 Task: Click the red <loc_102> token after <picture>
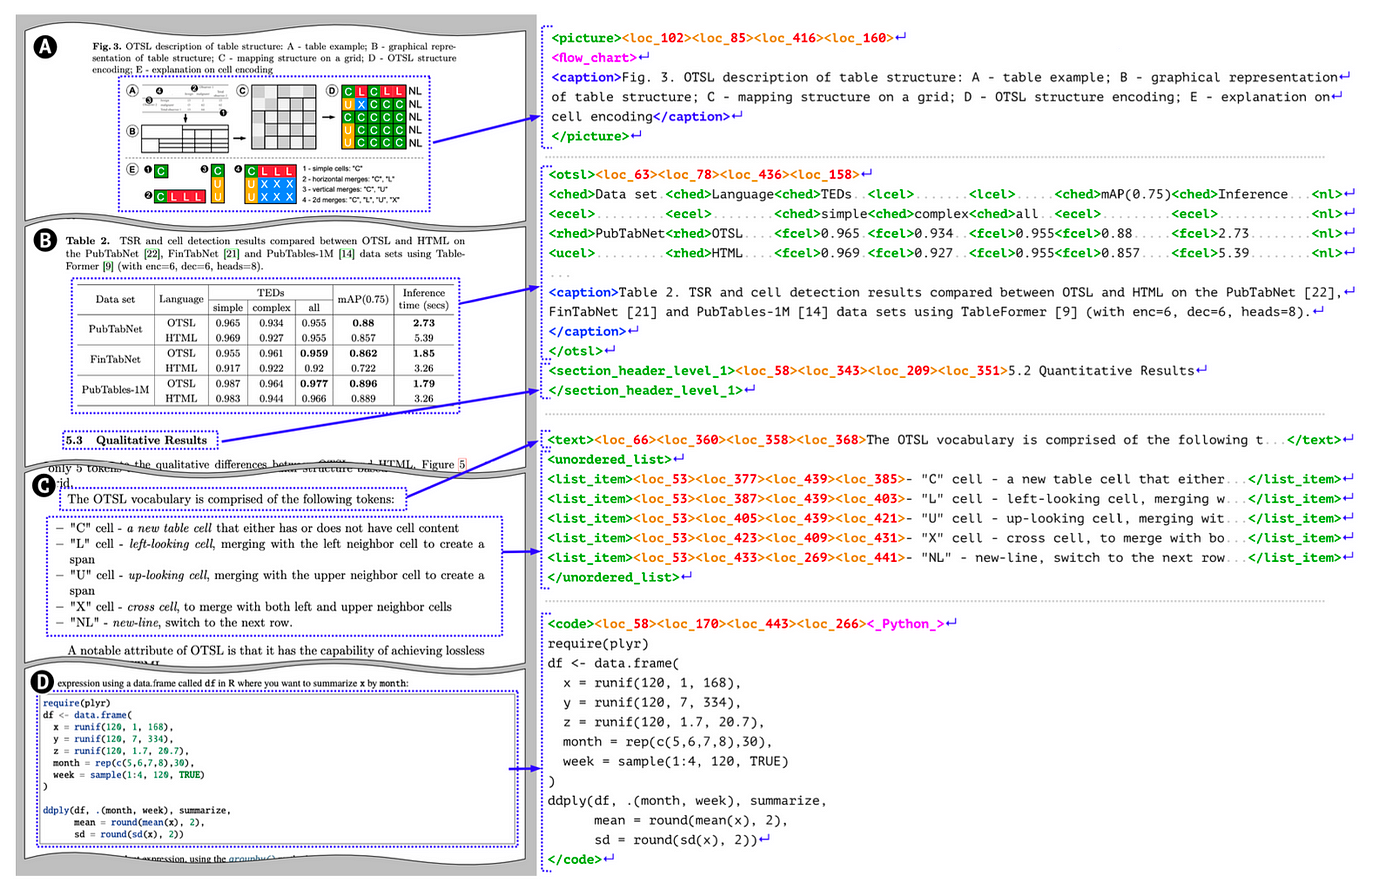(653, 38)
